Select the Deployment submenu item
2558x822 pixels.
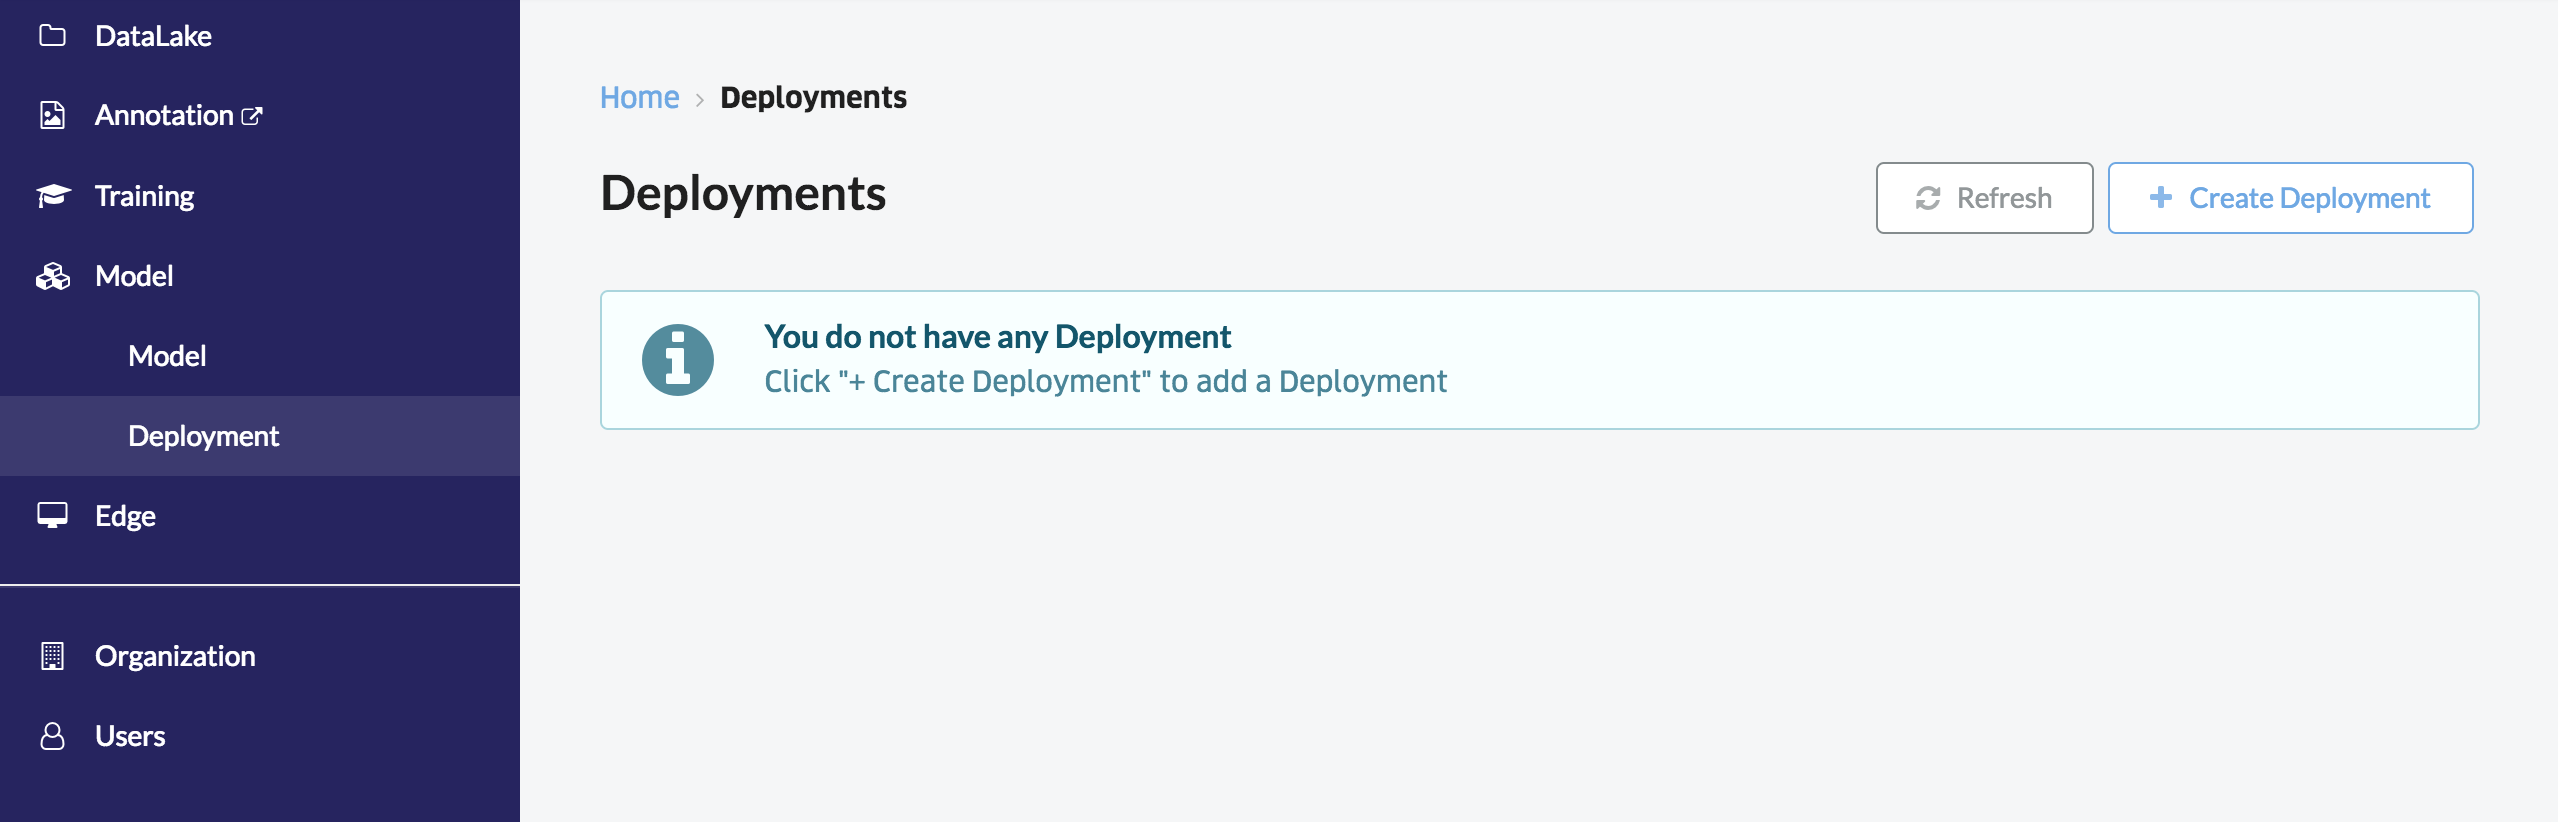(x=260, y=436)
